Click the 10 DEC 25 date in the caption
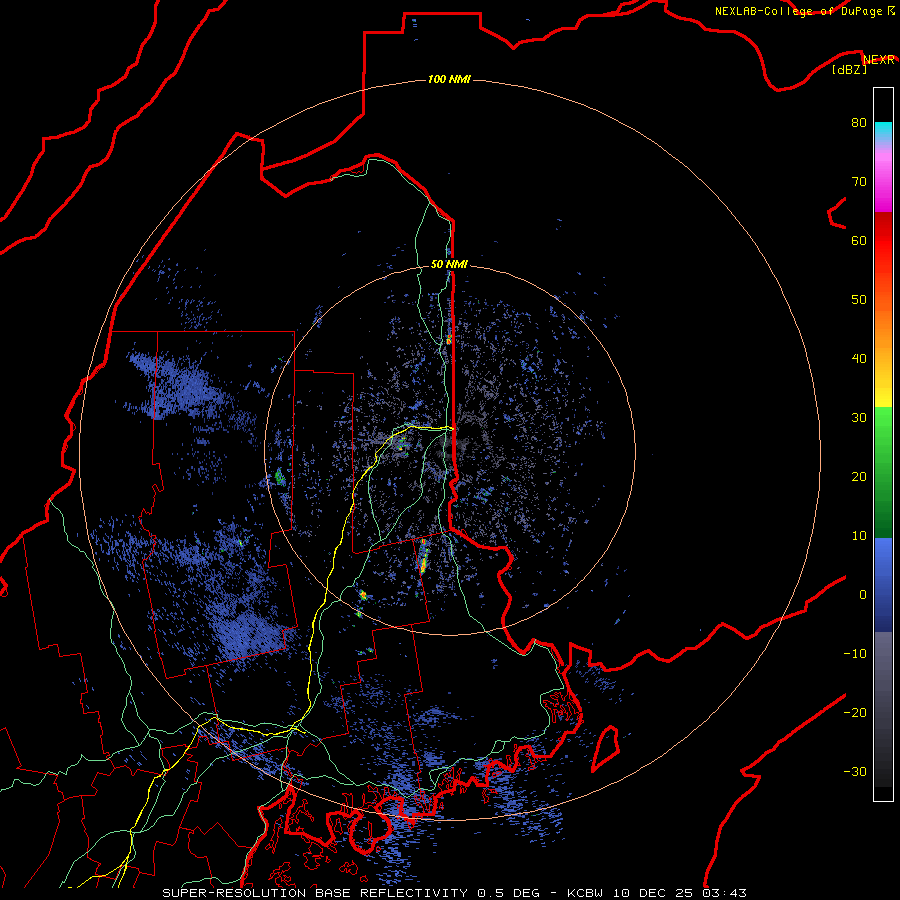Screen dimensions: 900x900 [x=653, y=893]
